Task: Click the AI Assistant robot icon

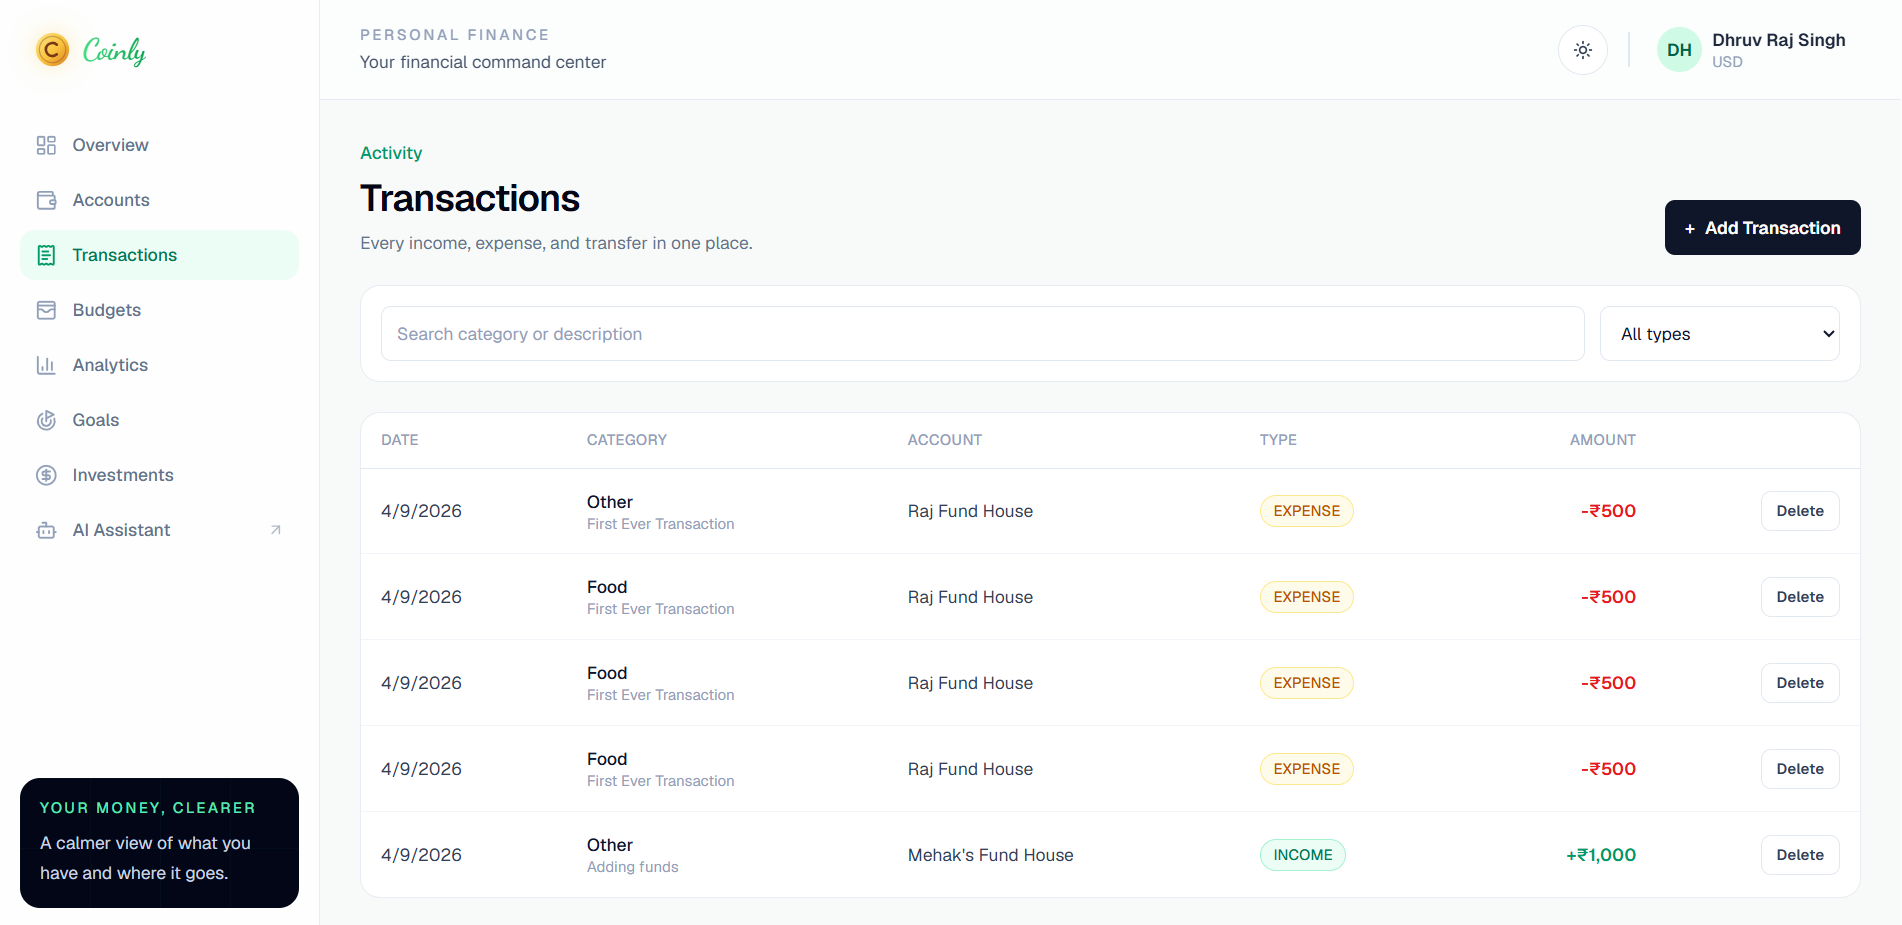Action: click(x=46, y=530)
